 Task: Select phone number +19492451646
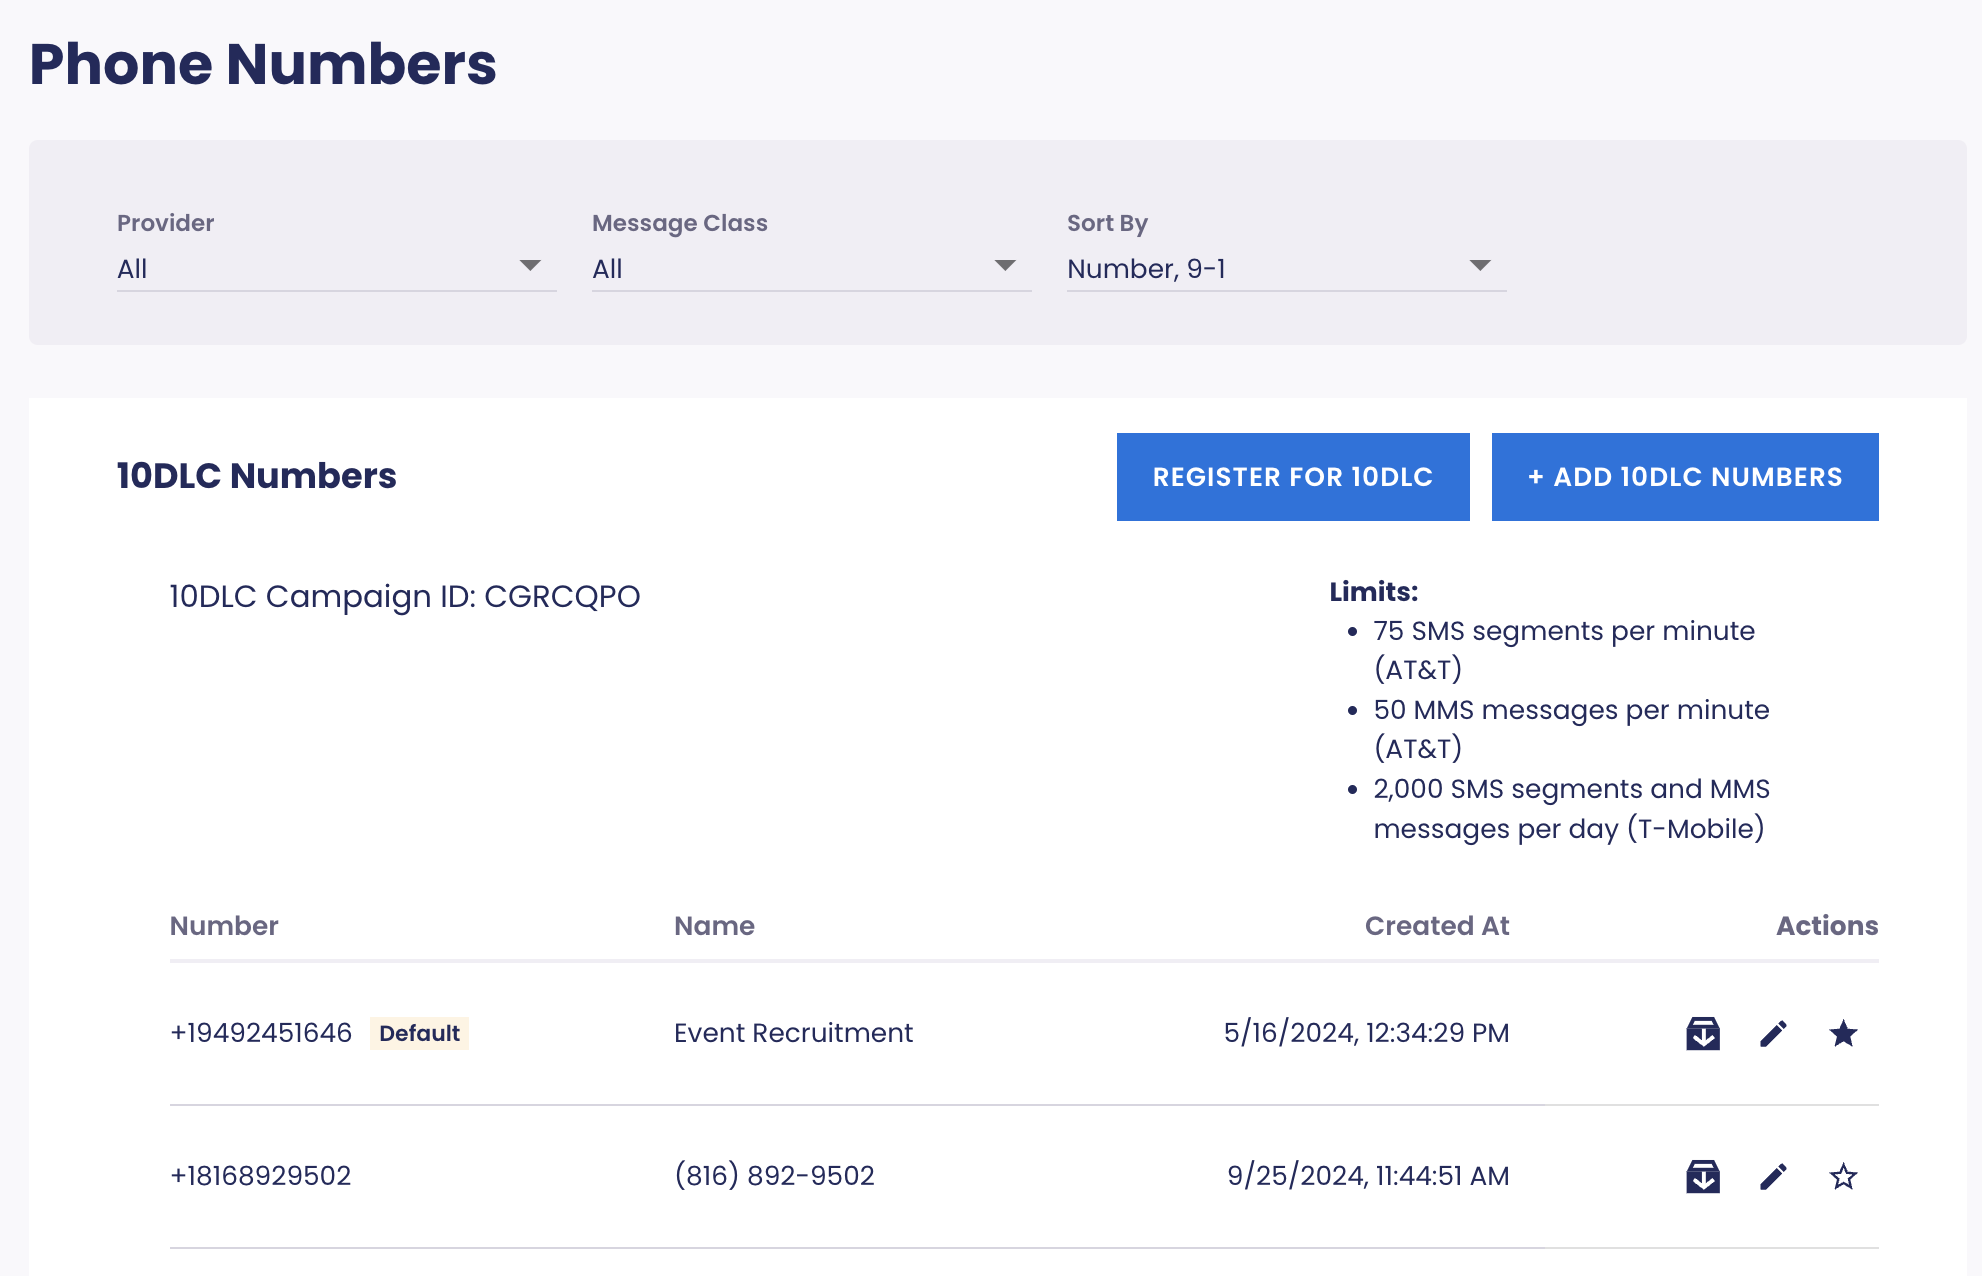(261, 1033)
